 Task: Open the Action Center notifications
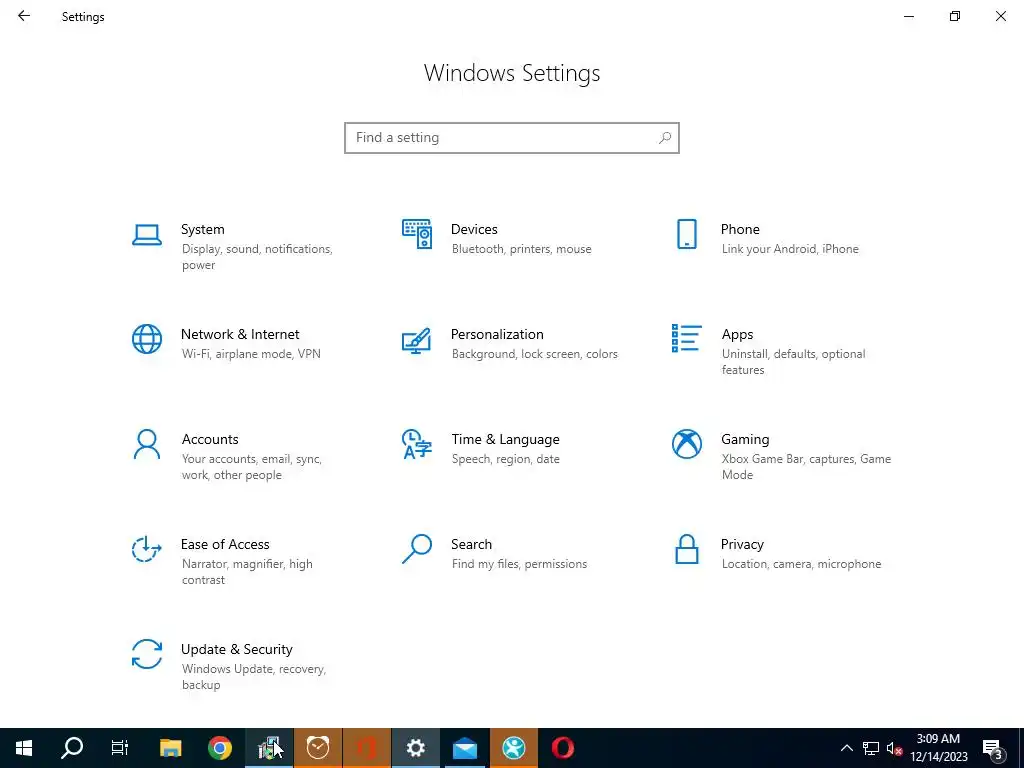pyautogui.click(x=993, y=748)
